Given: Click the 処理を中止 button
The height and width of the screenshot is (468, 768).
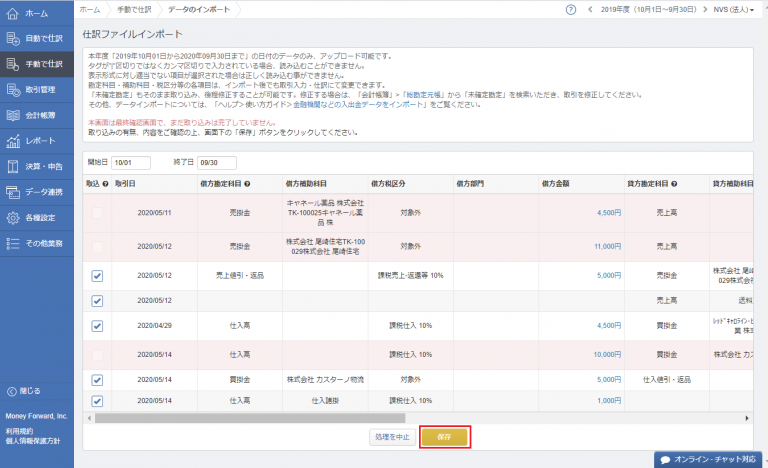Looking at the screenshot, I should tap(392, 437).
